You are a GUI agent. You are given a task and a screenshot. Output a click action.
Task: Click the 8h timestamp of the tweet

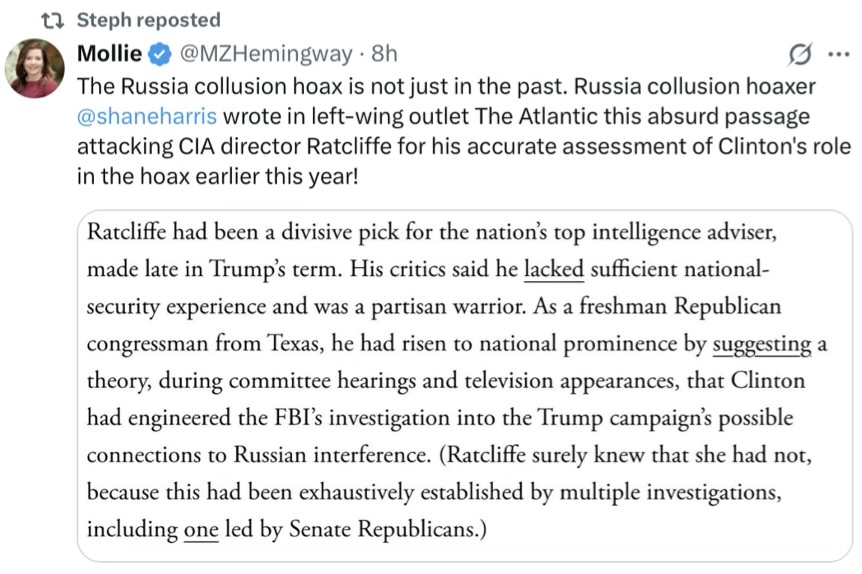(x=384, y=54)
